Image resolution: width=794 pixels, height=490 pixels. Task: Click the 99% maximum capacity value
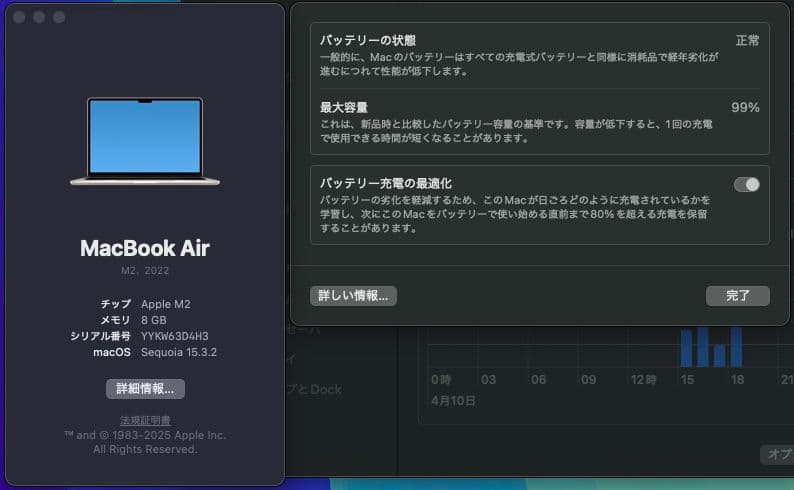[745, 107]
